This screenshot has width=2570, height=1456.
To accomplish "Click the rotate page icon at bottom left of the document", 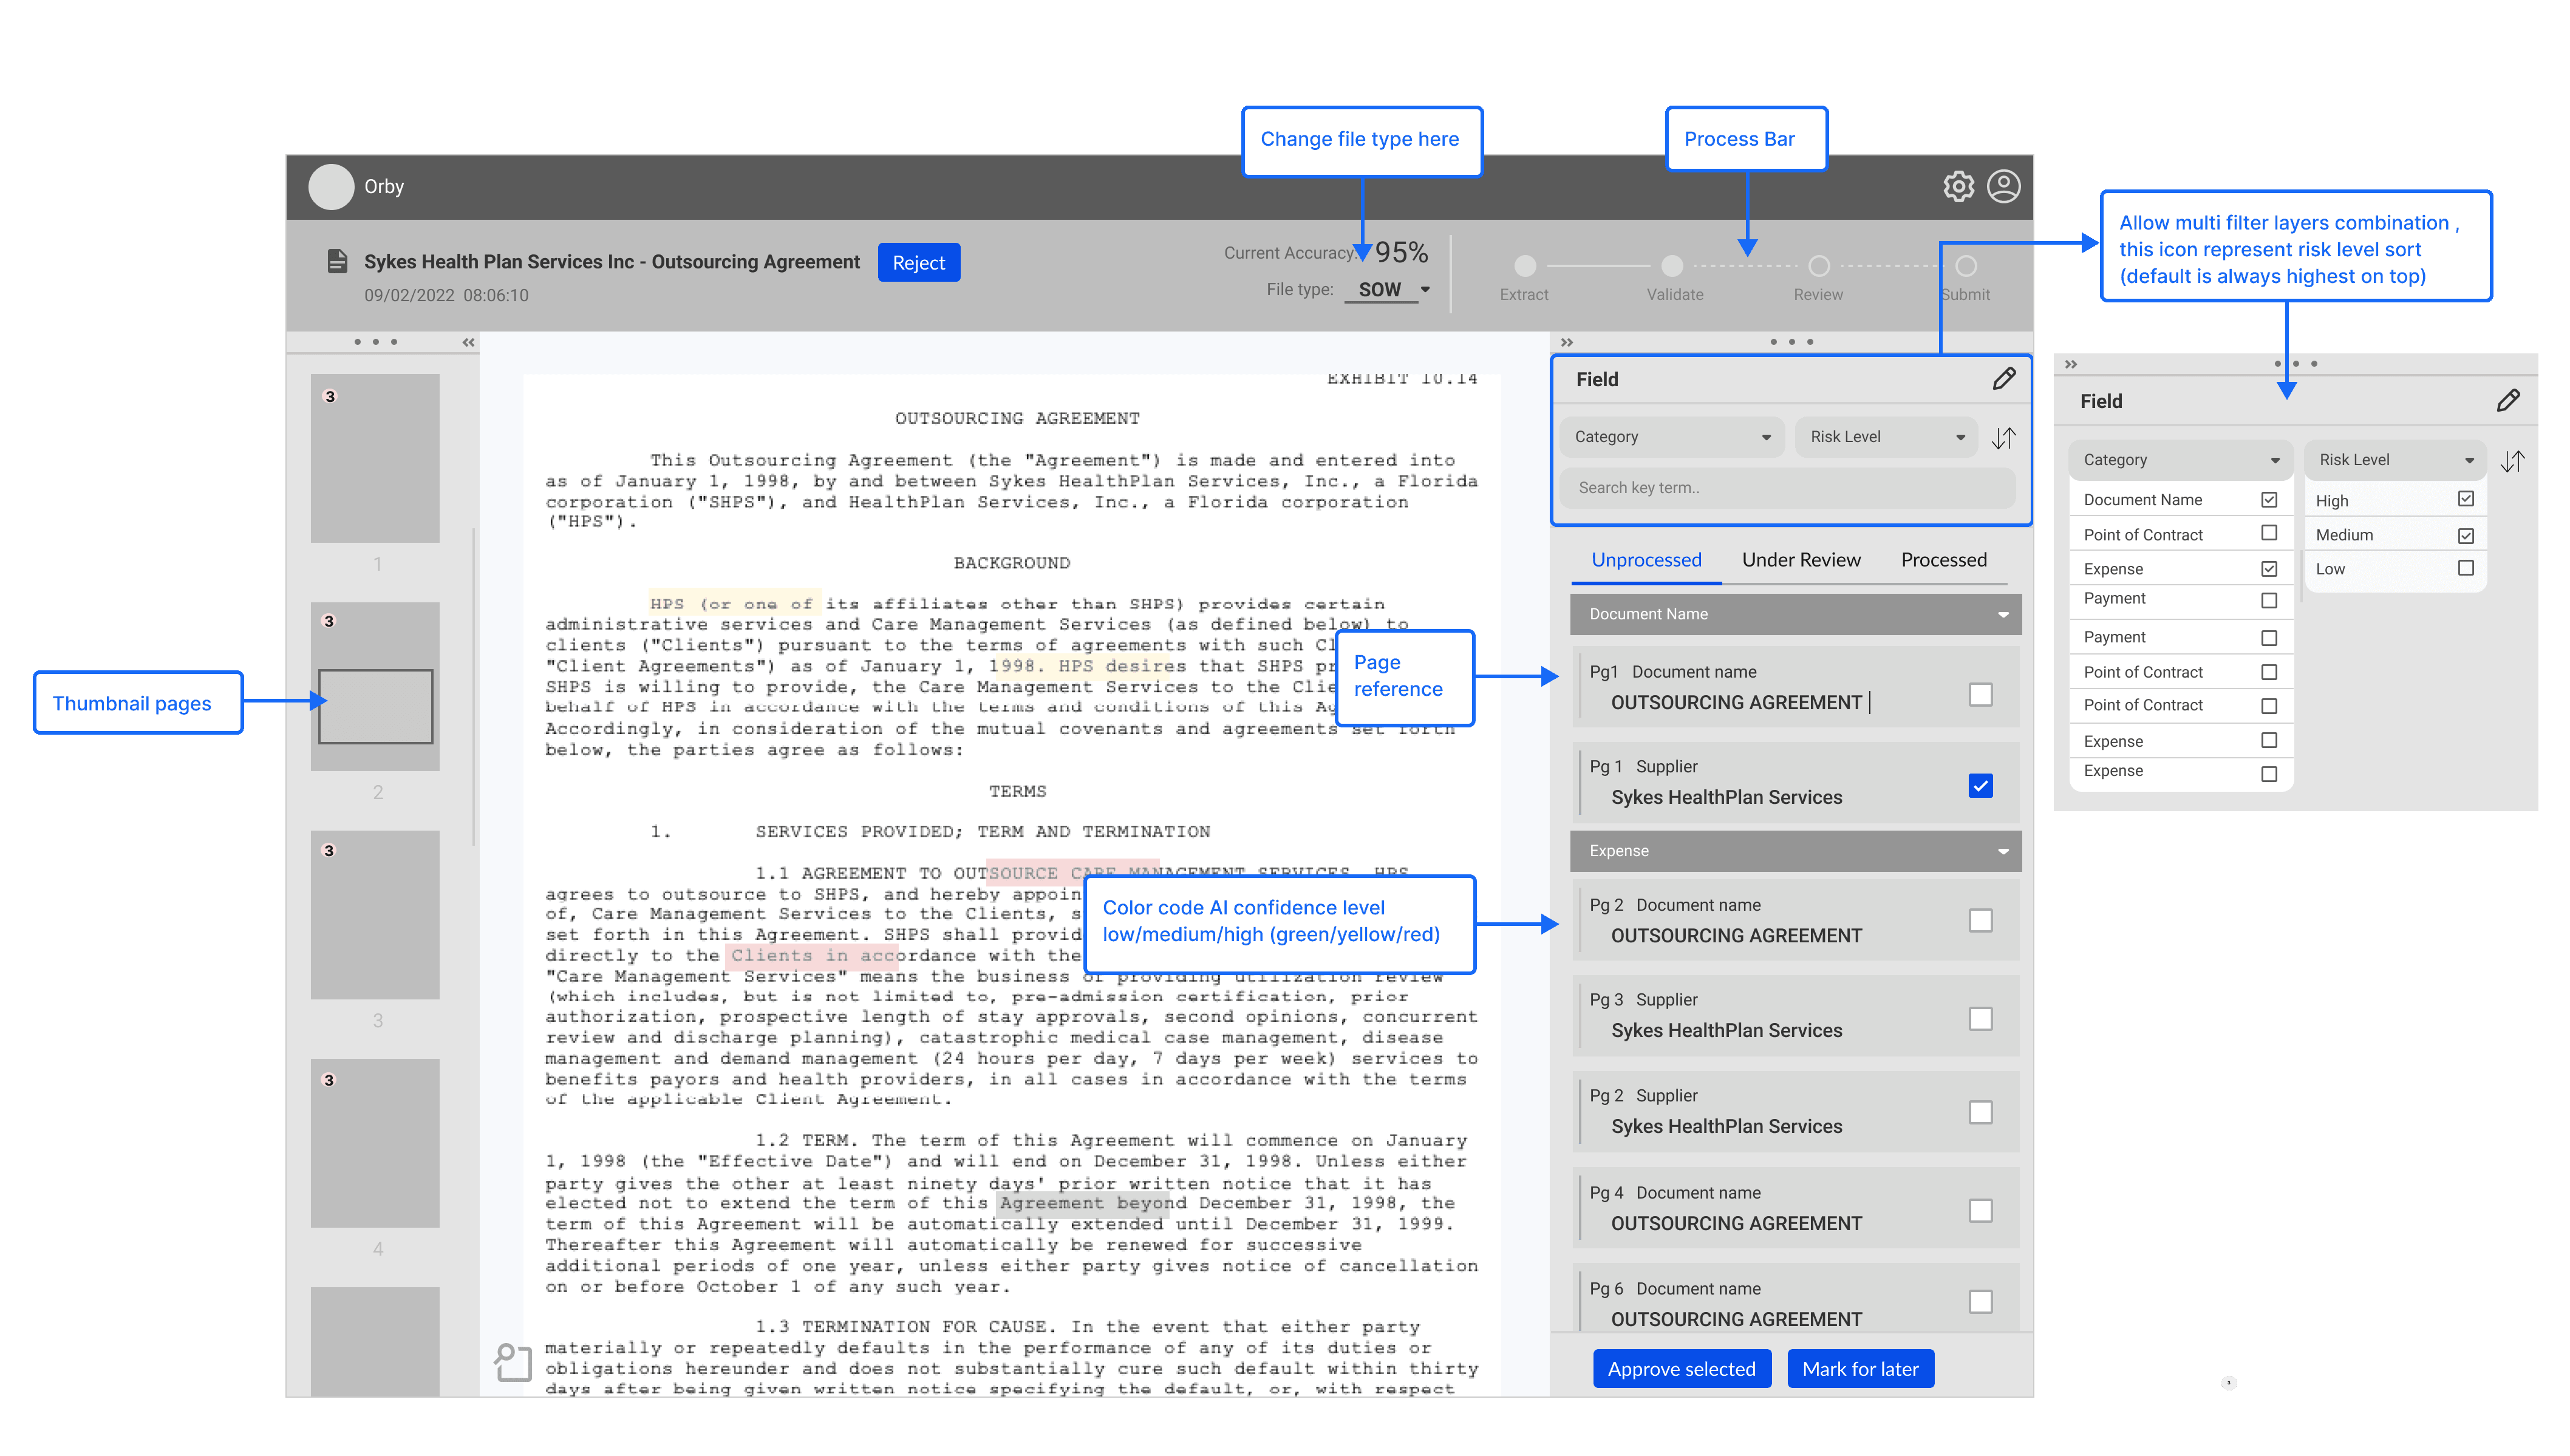I will [x=513, y=1362].
